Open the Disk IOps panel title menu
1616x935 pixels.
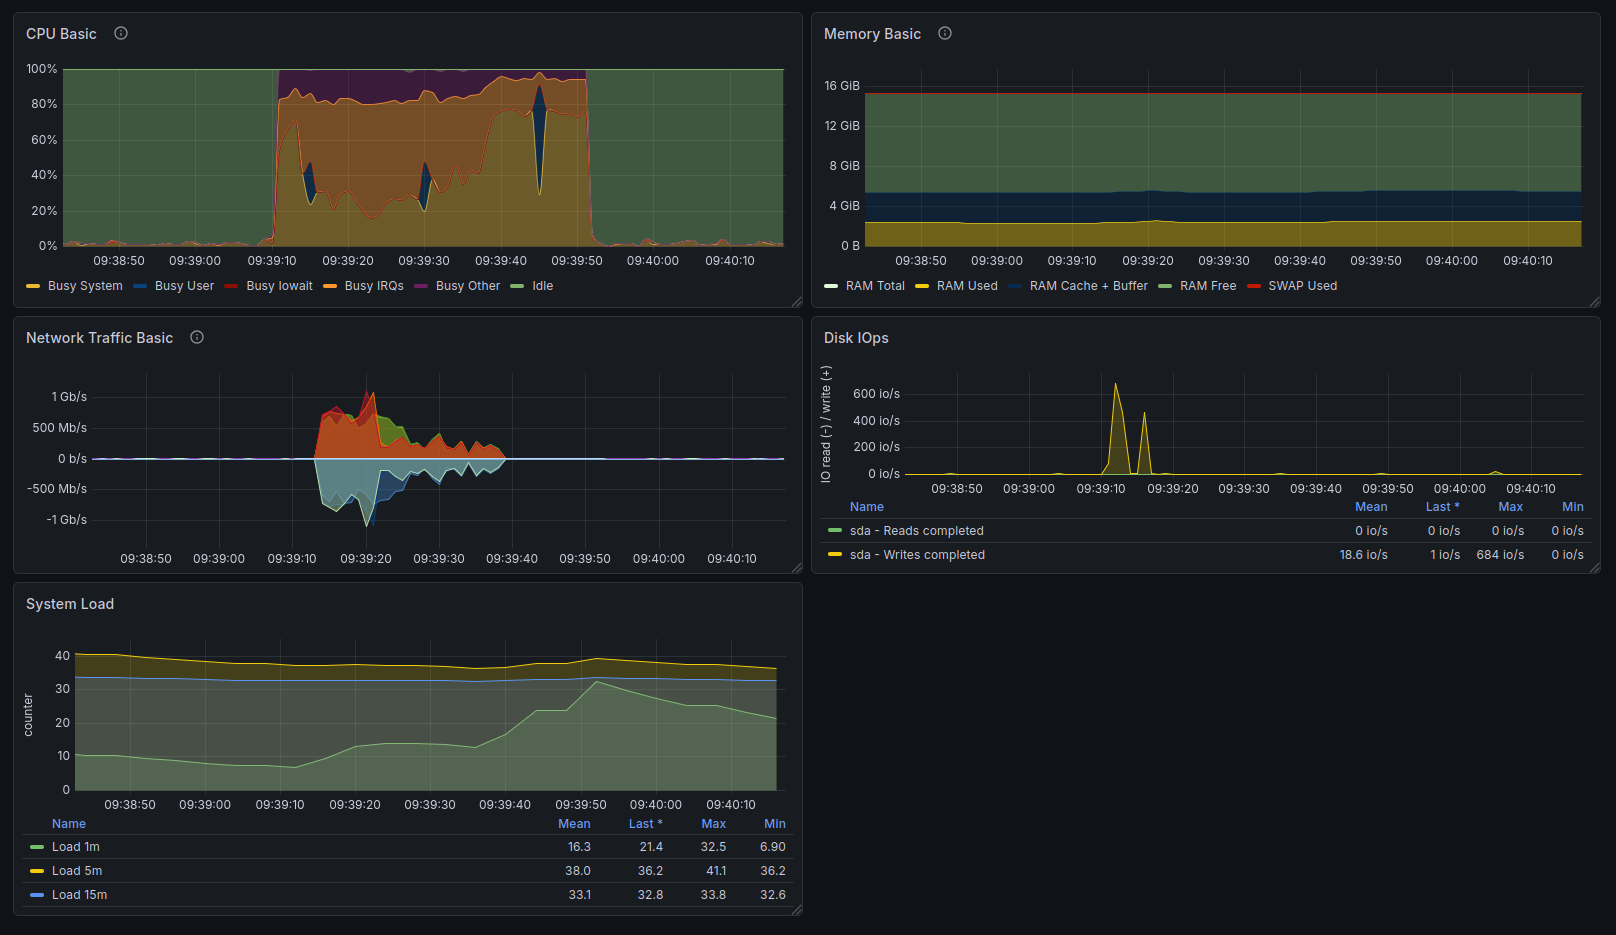[x=856, y=338]
